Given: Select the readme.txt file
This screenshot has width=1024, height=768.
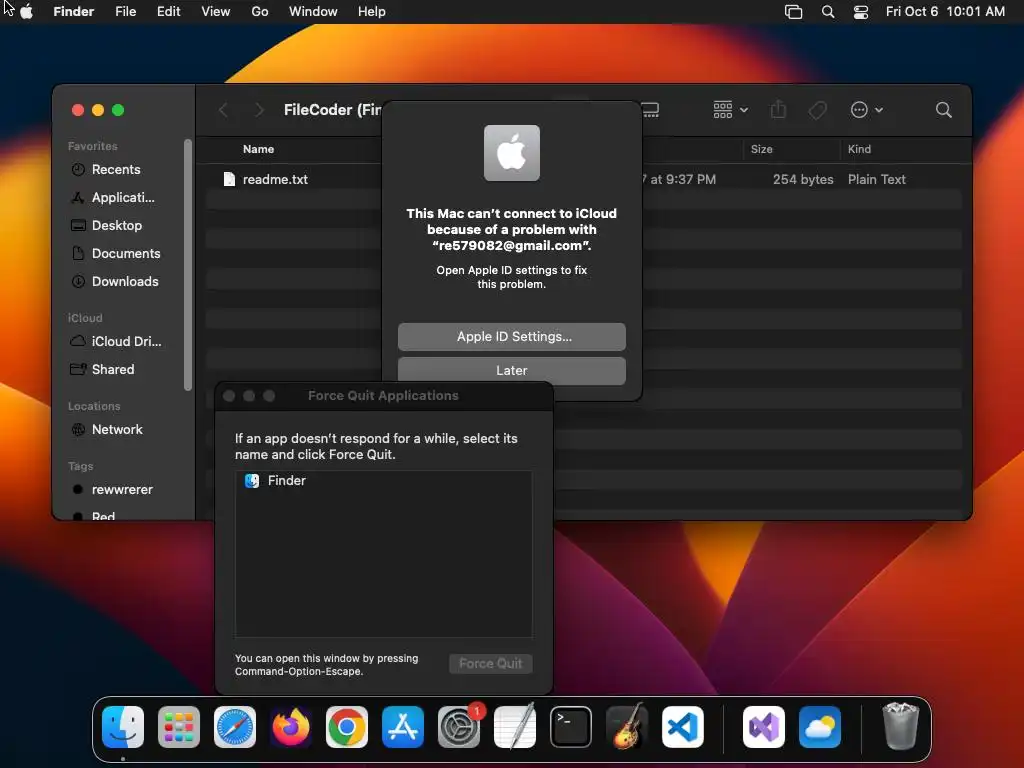Looking at the screenshot, I should (x=275, y=180).
